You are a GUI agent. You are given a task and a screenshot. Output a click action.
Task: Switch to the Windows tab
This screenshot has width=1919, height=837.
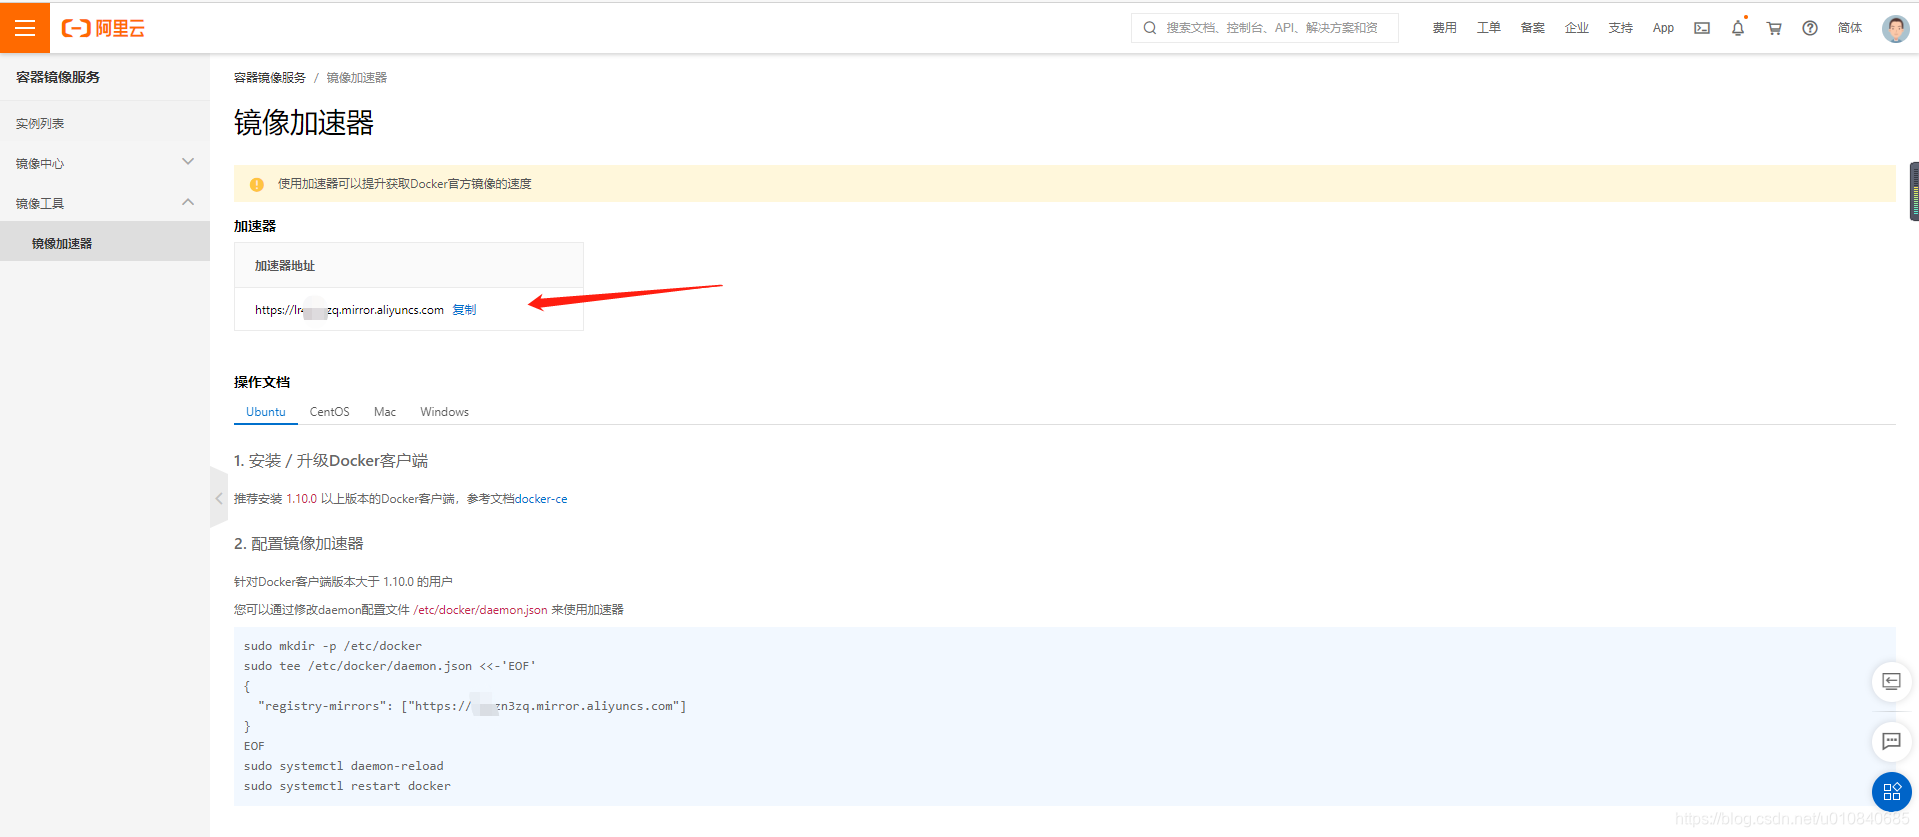445,412
